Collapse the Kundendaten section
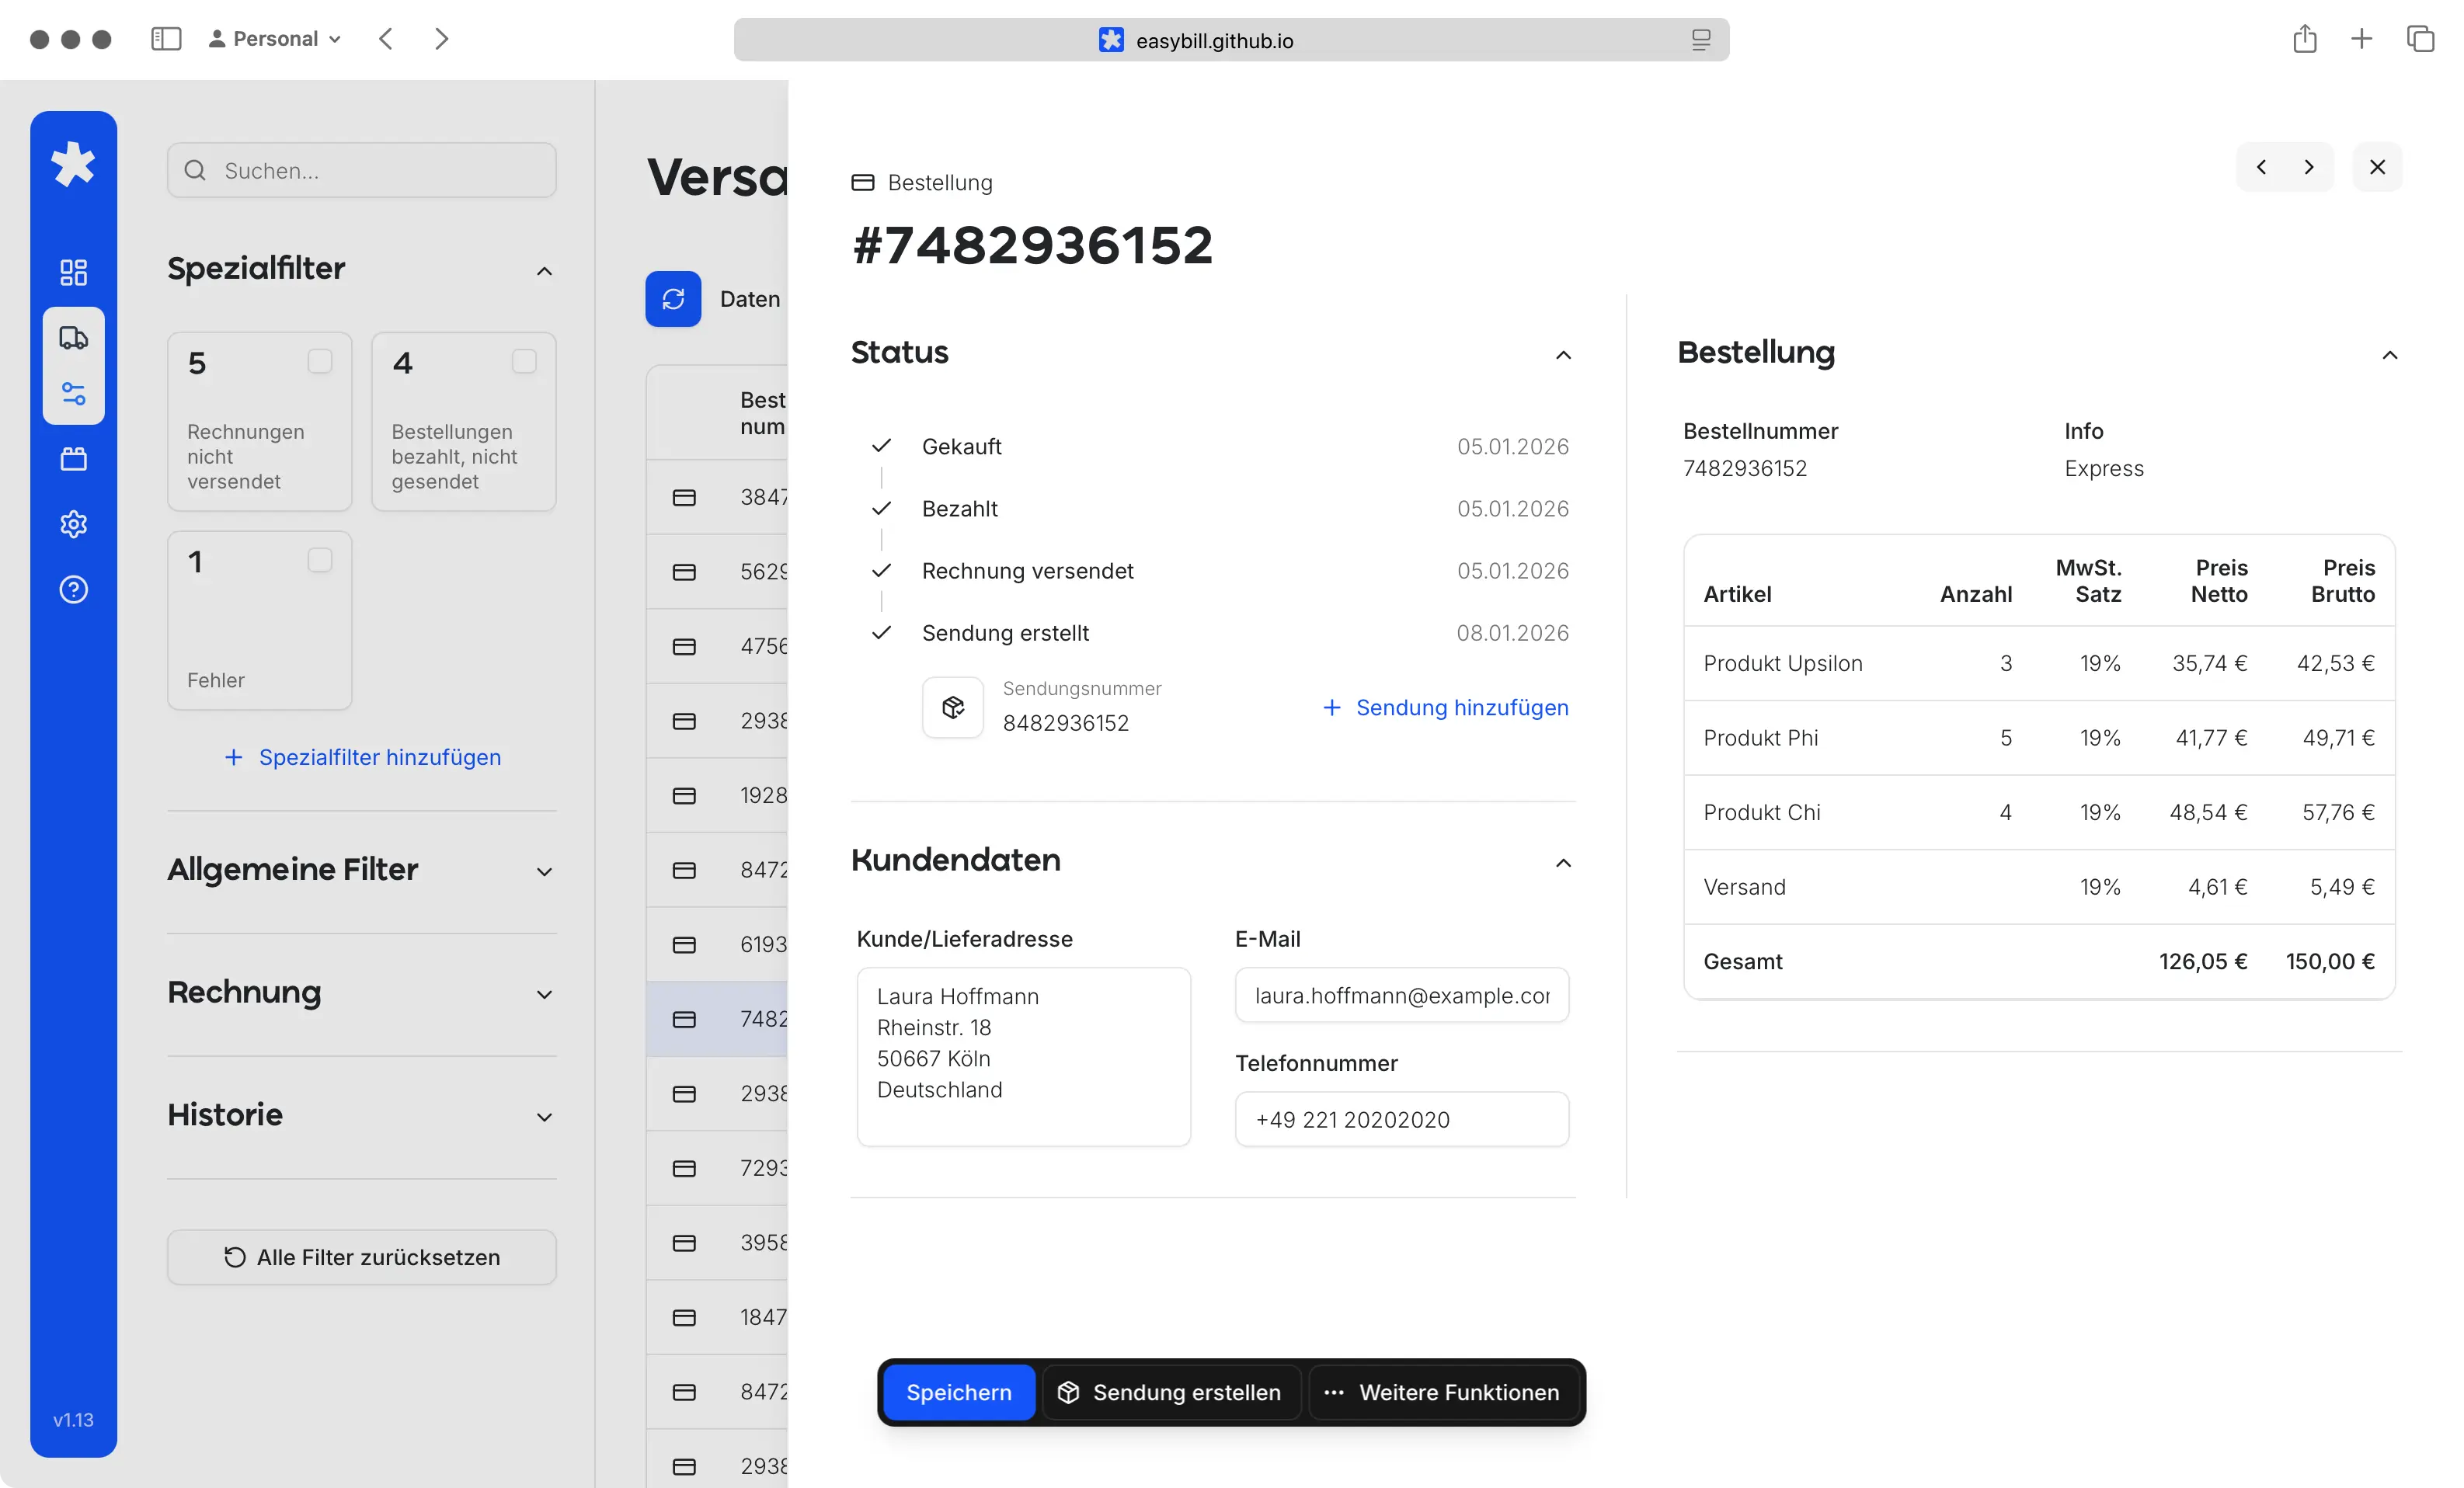2464x1488 pixels. click(x=1563, y=863)
